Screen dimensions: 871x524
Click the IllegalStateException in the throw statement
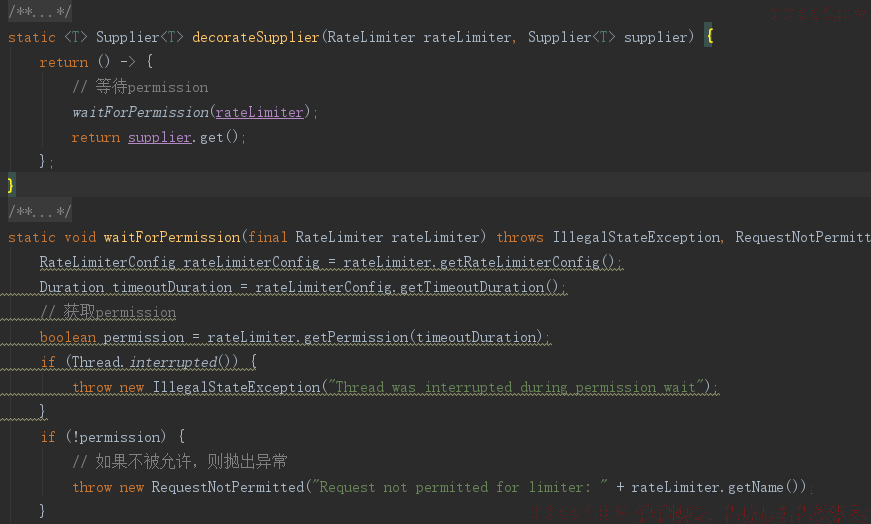point(237,387)
